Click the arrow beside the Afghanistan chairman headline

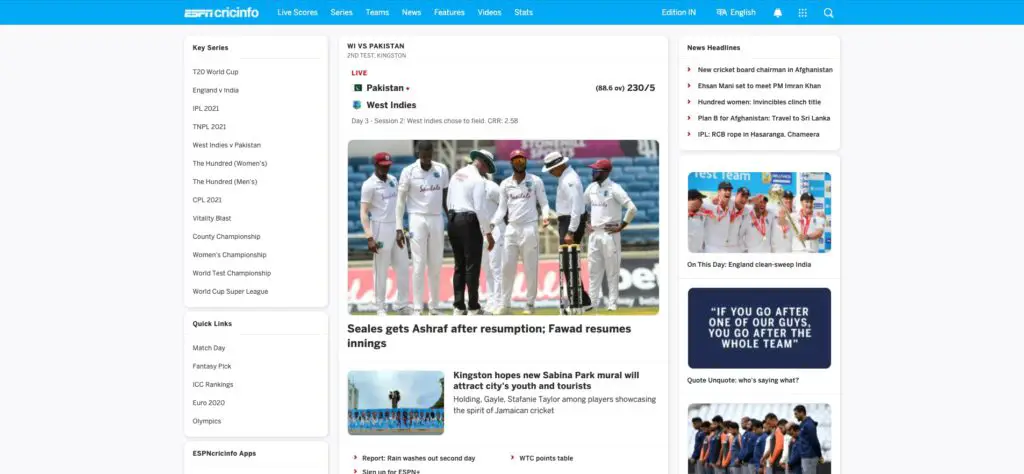(689, 70)
